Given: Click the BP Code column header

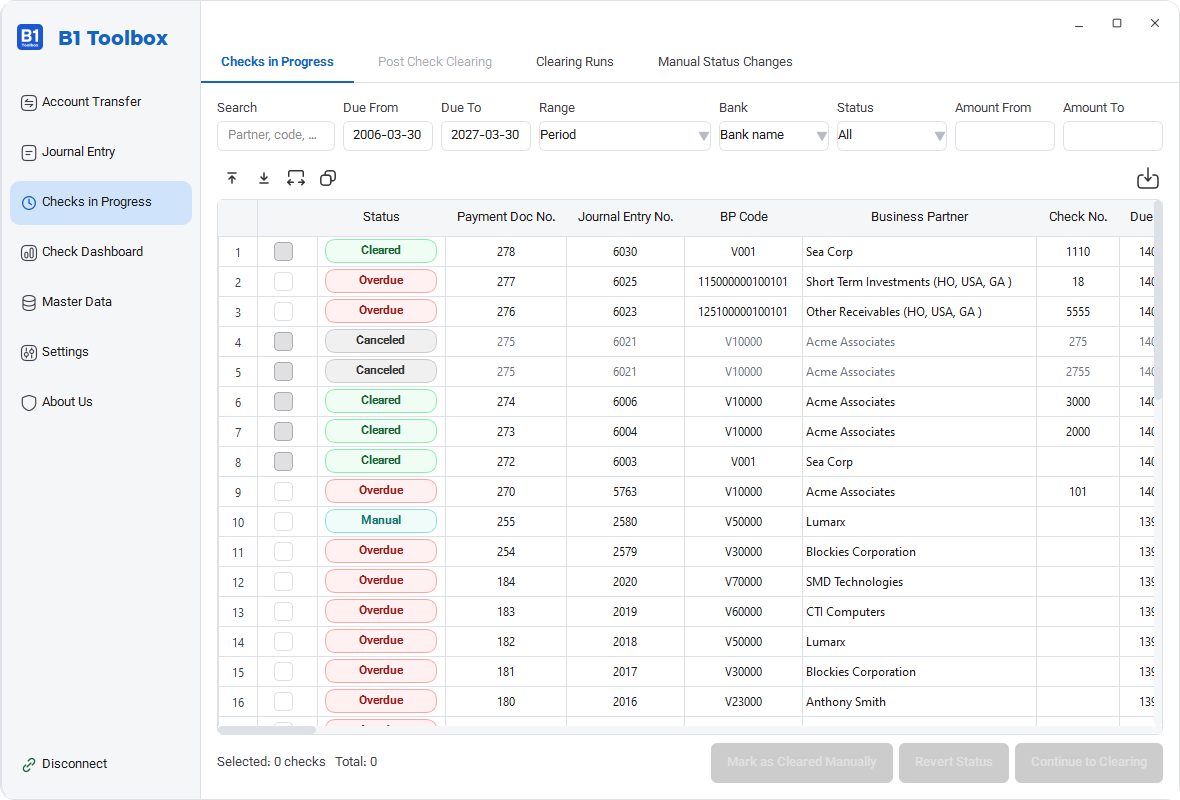Looking at the screenshot, I should coord(744,217).
